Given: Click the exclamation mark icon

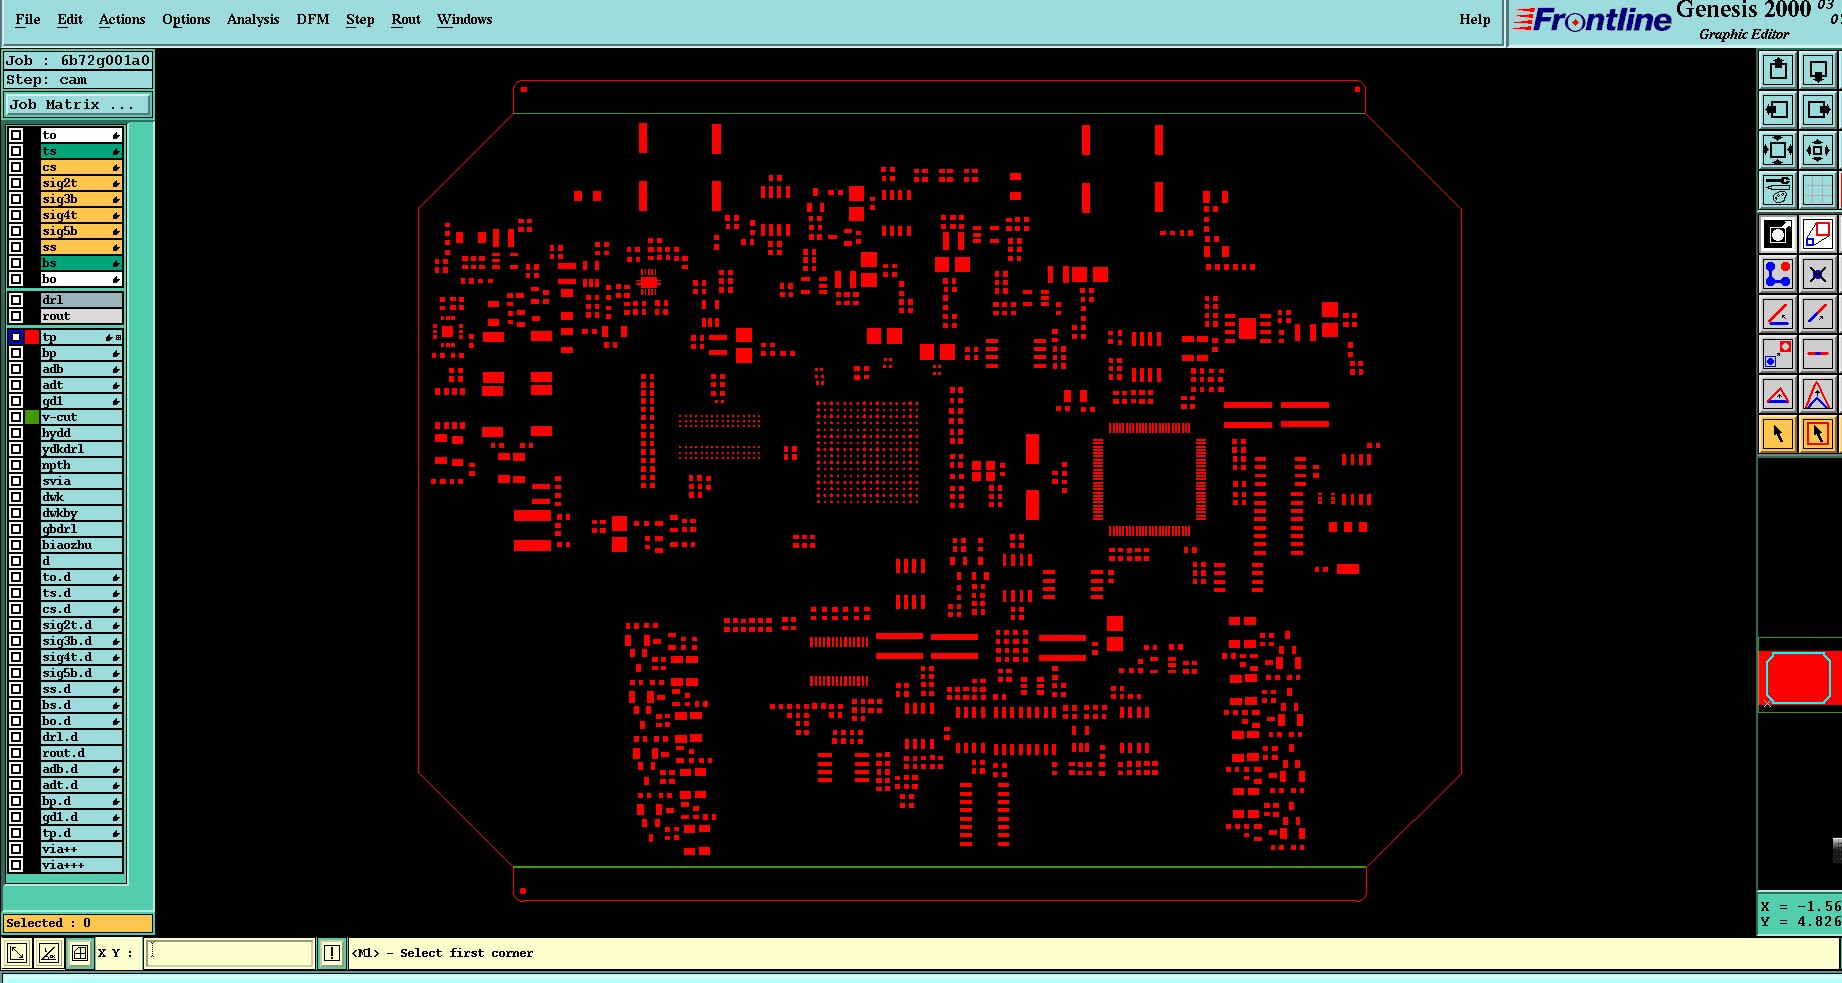Looking at the screenshot, I should (332, 953).
